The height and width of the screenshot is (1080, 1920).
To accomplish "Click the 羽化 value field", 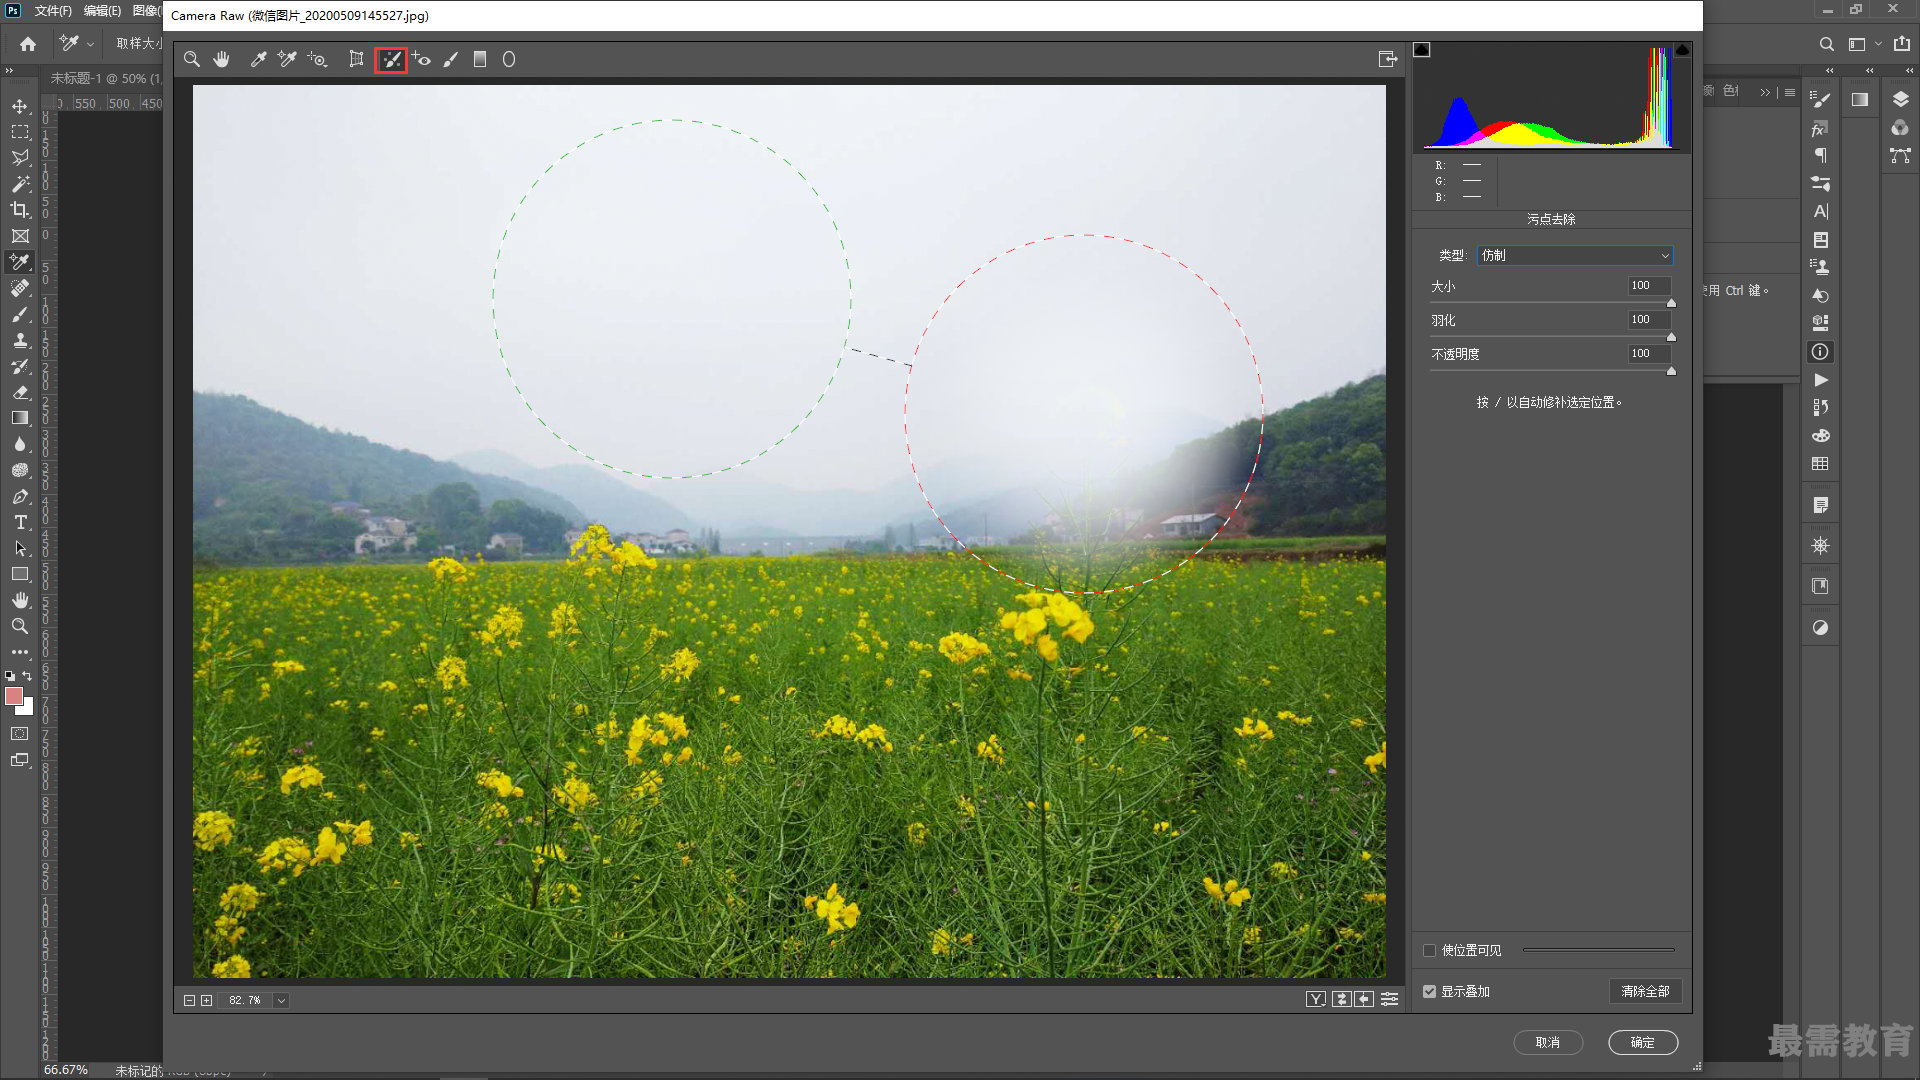I will [1649, 320].
